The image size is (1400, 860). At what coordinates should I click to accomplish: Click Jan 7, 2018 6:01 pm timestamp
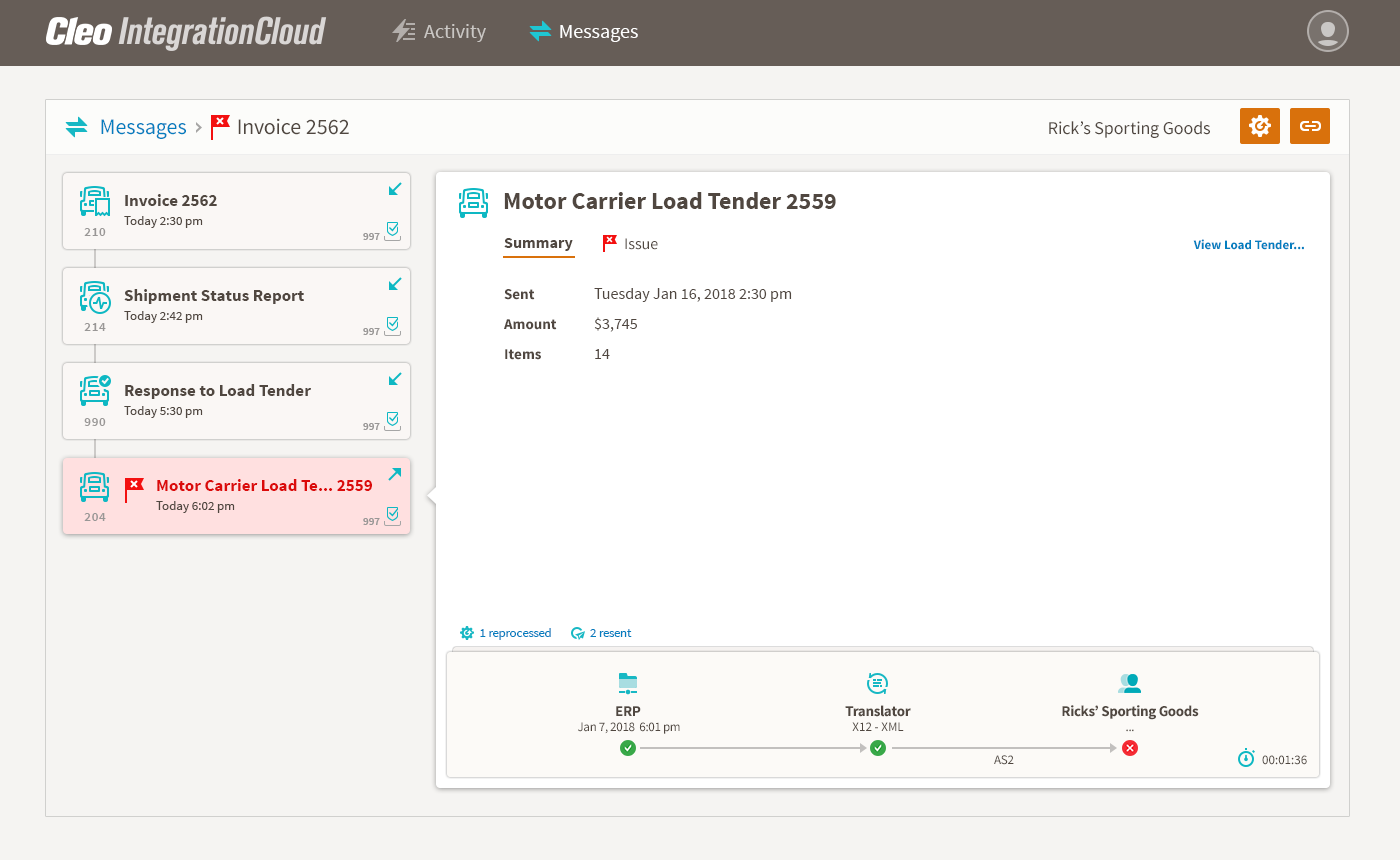629,727
